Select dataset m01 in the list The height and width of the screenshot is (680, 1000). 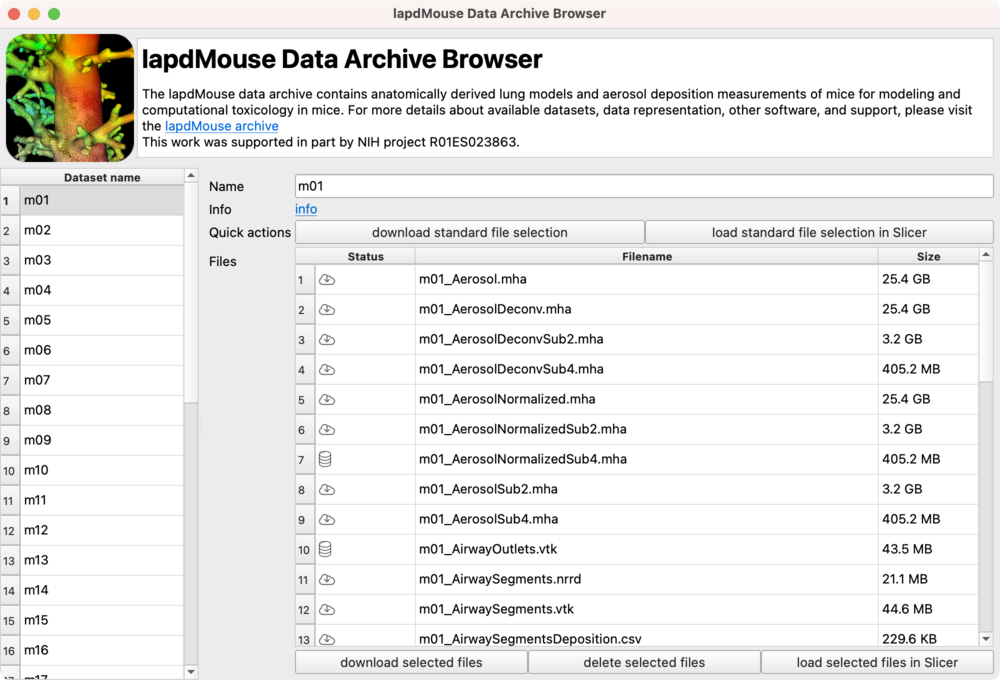point(102,200)
